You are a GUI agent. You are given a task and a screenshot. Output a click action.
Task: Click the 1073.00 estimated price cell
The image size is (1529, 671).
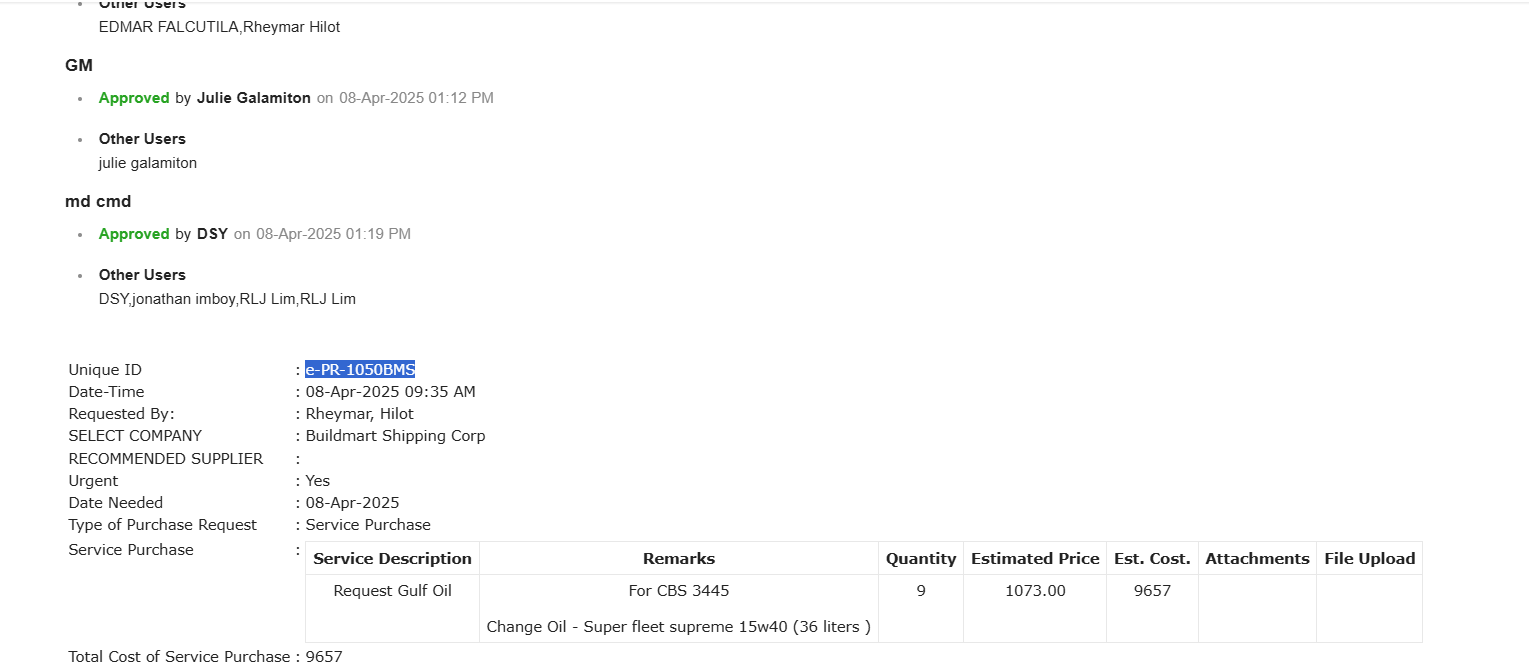pyautogui.click(x=1035, y=591)
